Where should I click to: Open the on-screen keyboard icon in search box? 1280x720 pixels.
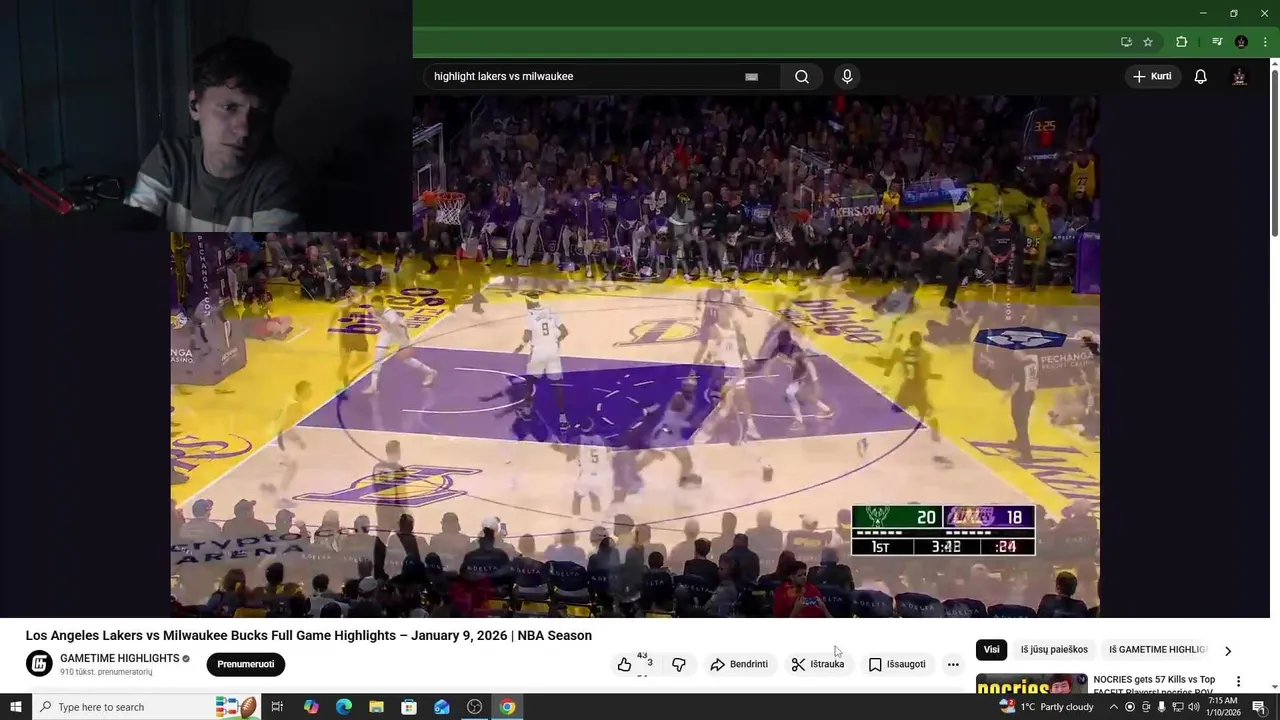click(751, 77)
